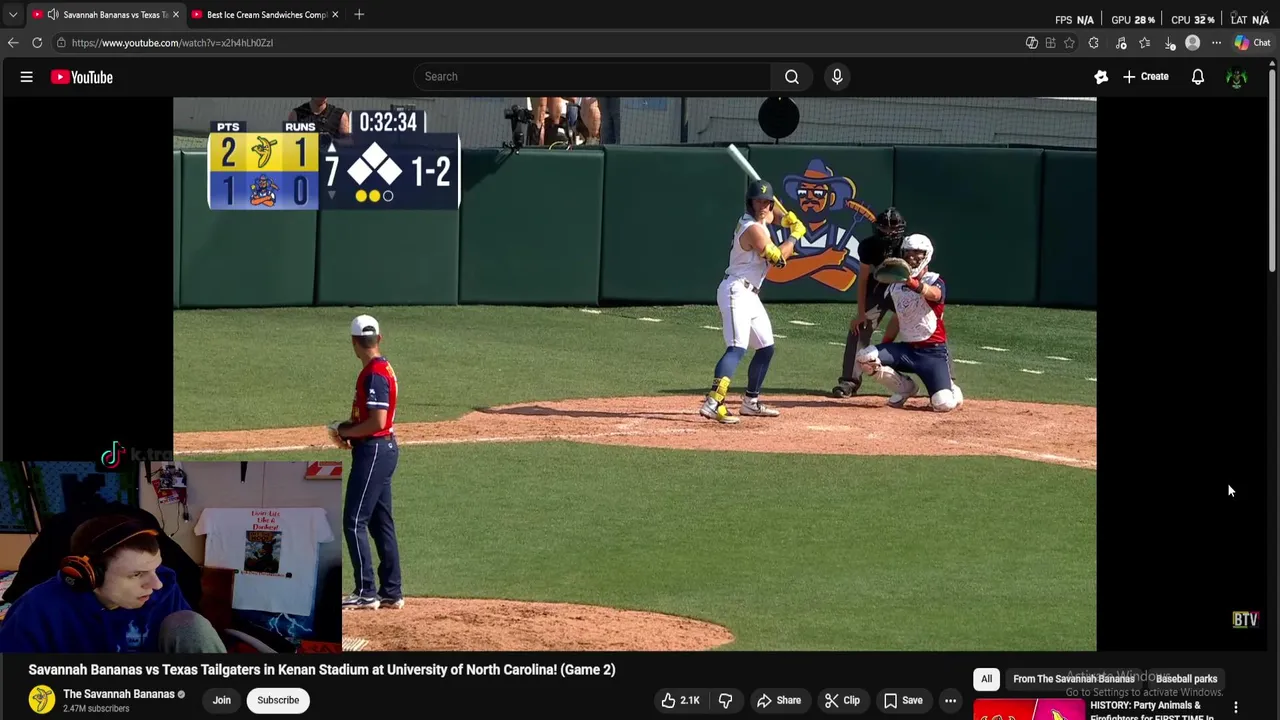Close the Savannah Bananas tab
1280x720 pixels.
[x=176, y=14]
